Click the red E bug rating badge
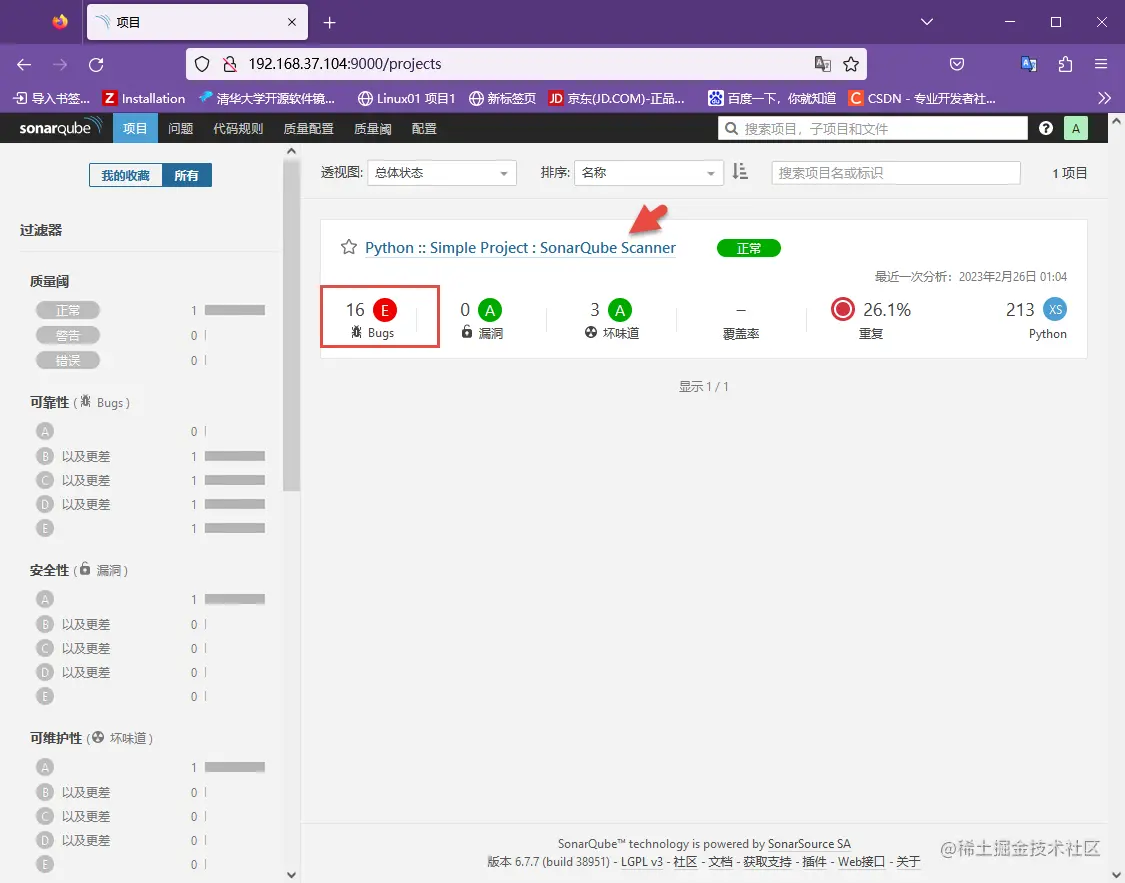The width and height of the screenshot is (1125, 883). (x=385, y=310)
